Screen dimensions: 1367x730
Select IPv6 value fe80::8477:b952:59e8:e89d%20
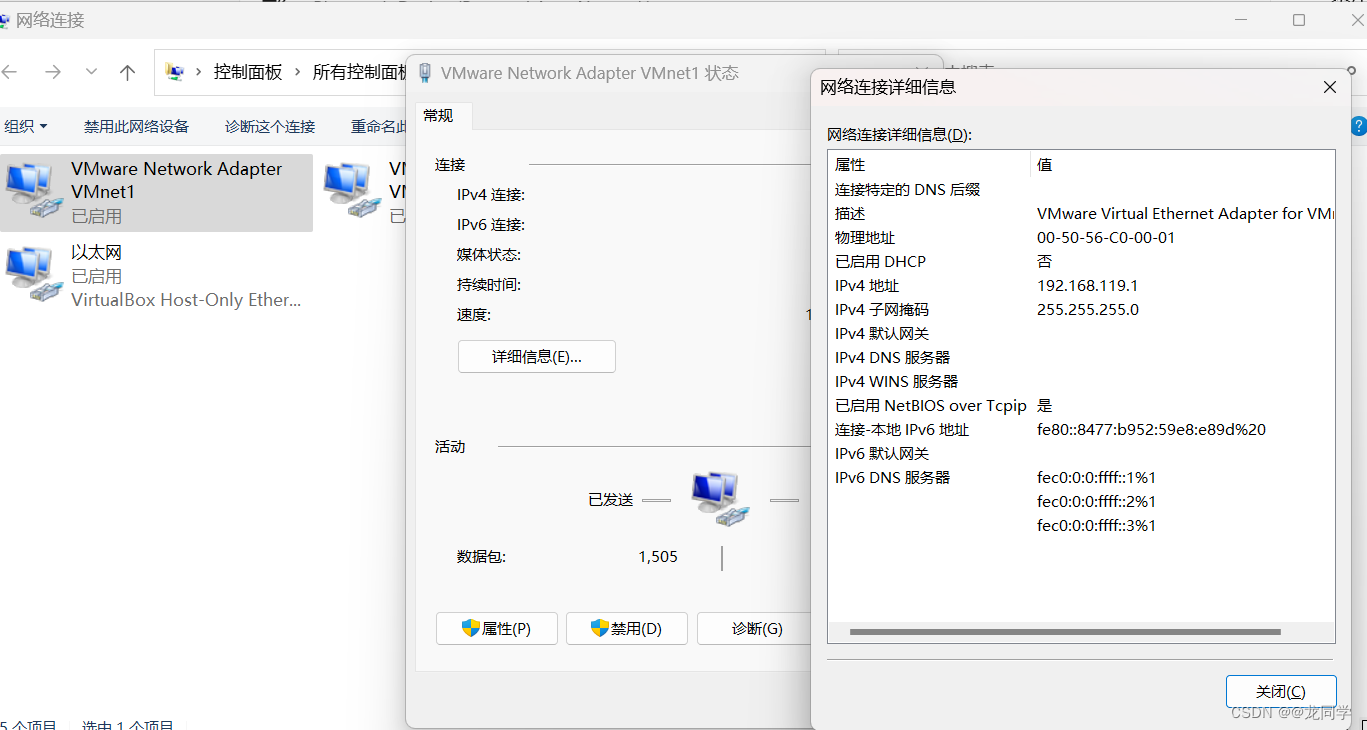(1151, 430)
